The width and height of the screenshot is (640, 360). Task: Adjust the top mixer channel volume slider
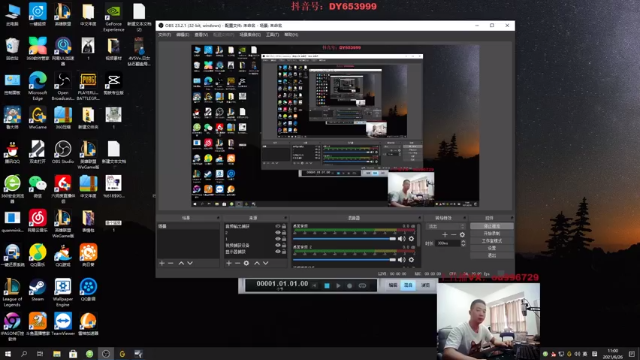tap(344, 238)
